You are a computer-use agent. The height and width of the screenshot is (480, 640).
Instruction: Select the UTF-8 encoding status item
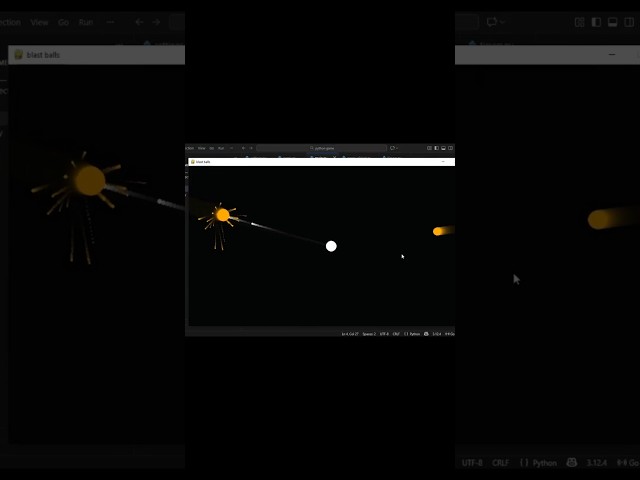384,334
